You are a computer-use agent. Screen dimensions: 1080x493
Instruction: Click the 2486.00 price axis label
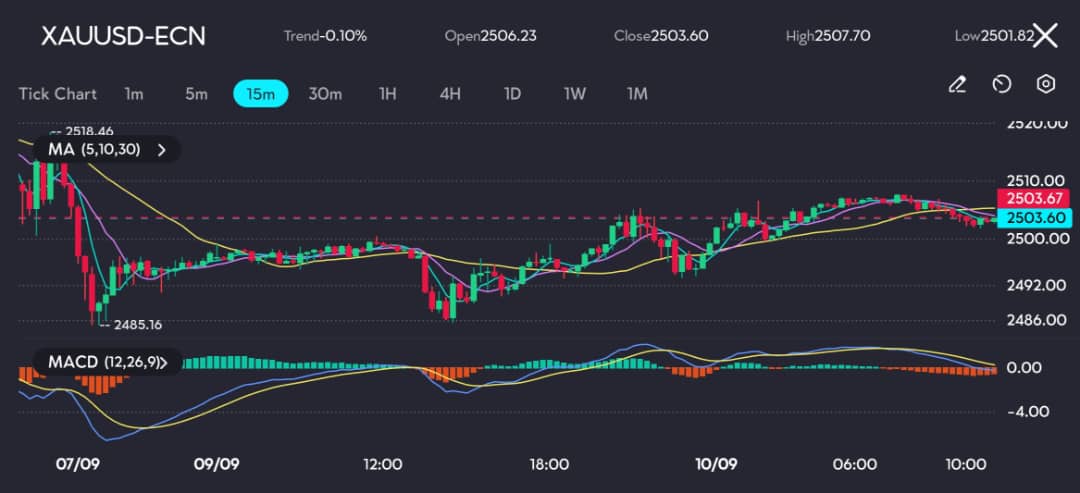(x=1037, y=320)
